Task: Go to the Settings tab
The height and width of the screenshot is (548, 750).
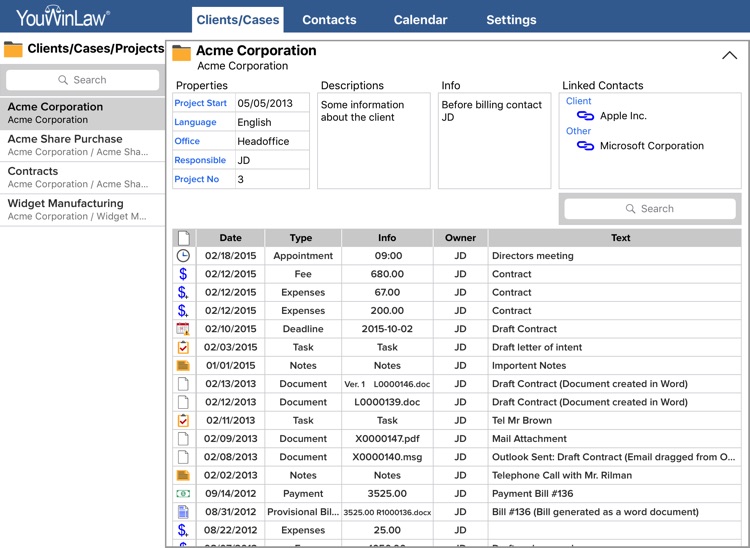Action: [x=511, y=20]
